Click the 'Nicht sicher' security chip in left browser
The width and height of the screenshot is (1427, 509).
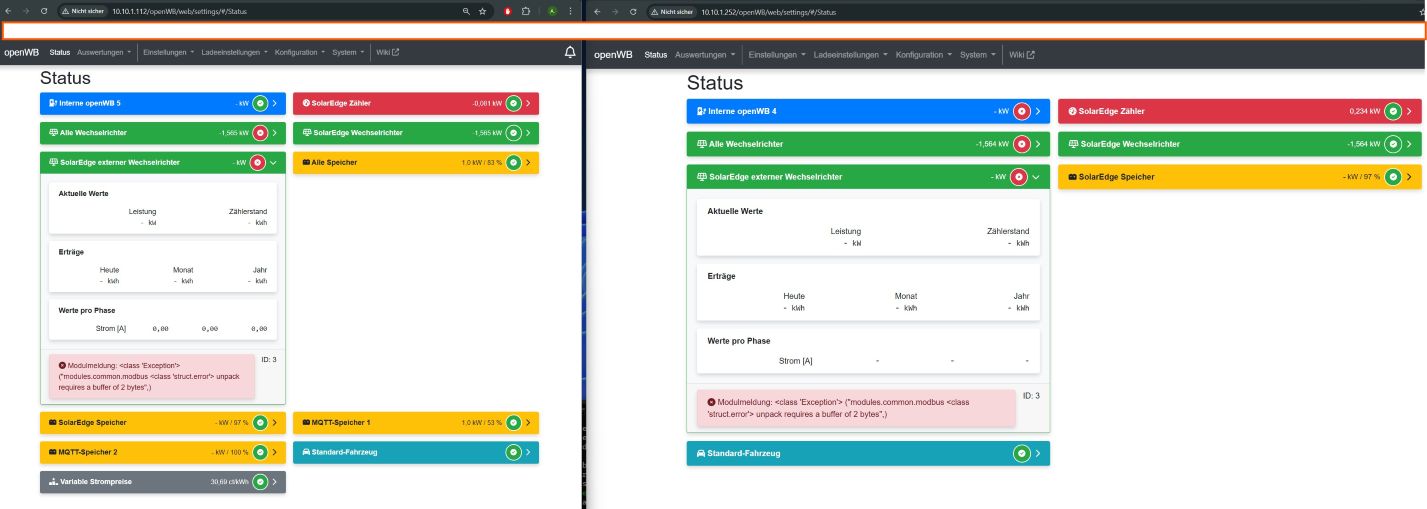84,11
